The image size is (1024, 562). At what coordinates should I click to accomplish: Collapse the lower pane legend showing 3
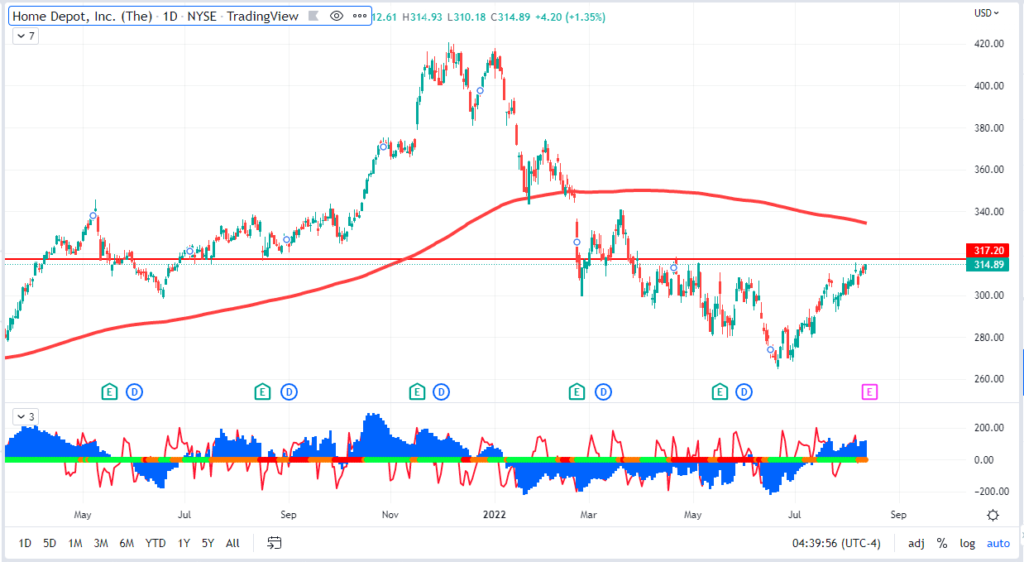pyautogui.click(x=25, y=416)
